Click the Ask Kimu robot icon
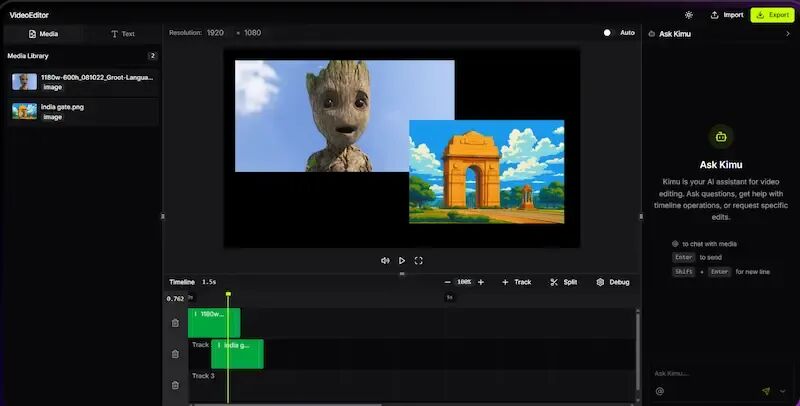Screen dimensions: 800x406 coord(721,137)
